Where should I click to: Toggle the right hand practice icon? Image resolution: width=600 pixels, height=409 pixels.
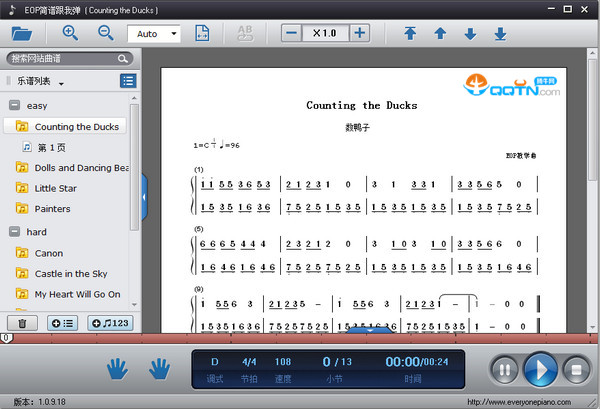tap(160, 370)
